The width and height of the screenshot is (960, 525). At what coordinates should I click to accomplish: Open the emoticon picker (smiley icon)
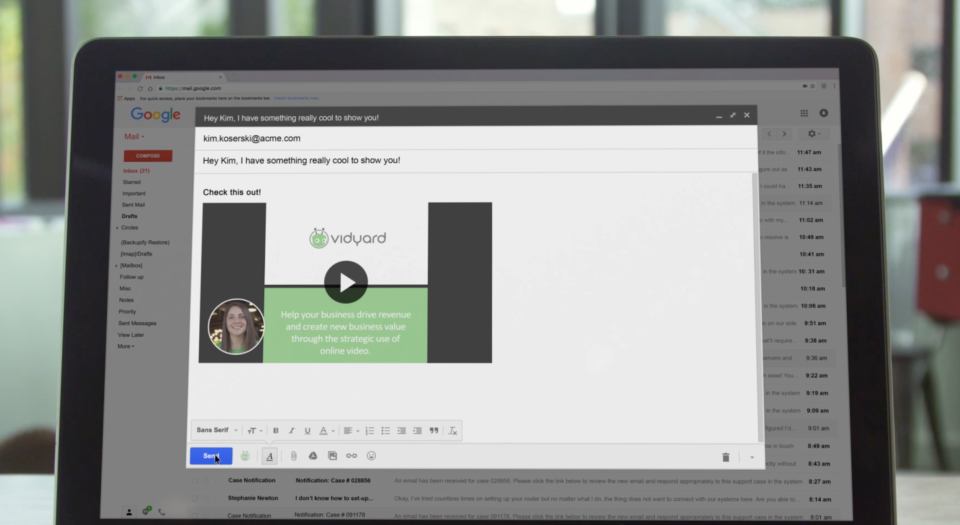click(x=371, y=456)
